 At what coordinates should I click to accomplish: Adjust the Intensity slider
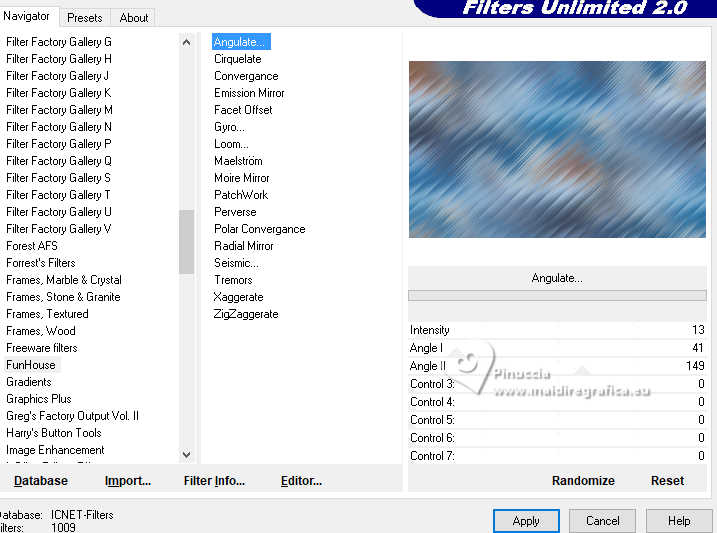point(557,330)
